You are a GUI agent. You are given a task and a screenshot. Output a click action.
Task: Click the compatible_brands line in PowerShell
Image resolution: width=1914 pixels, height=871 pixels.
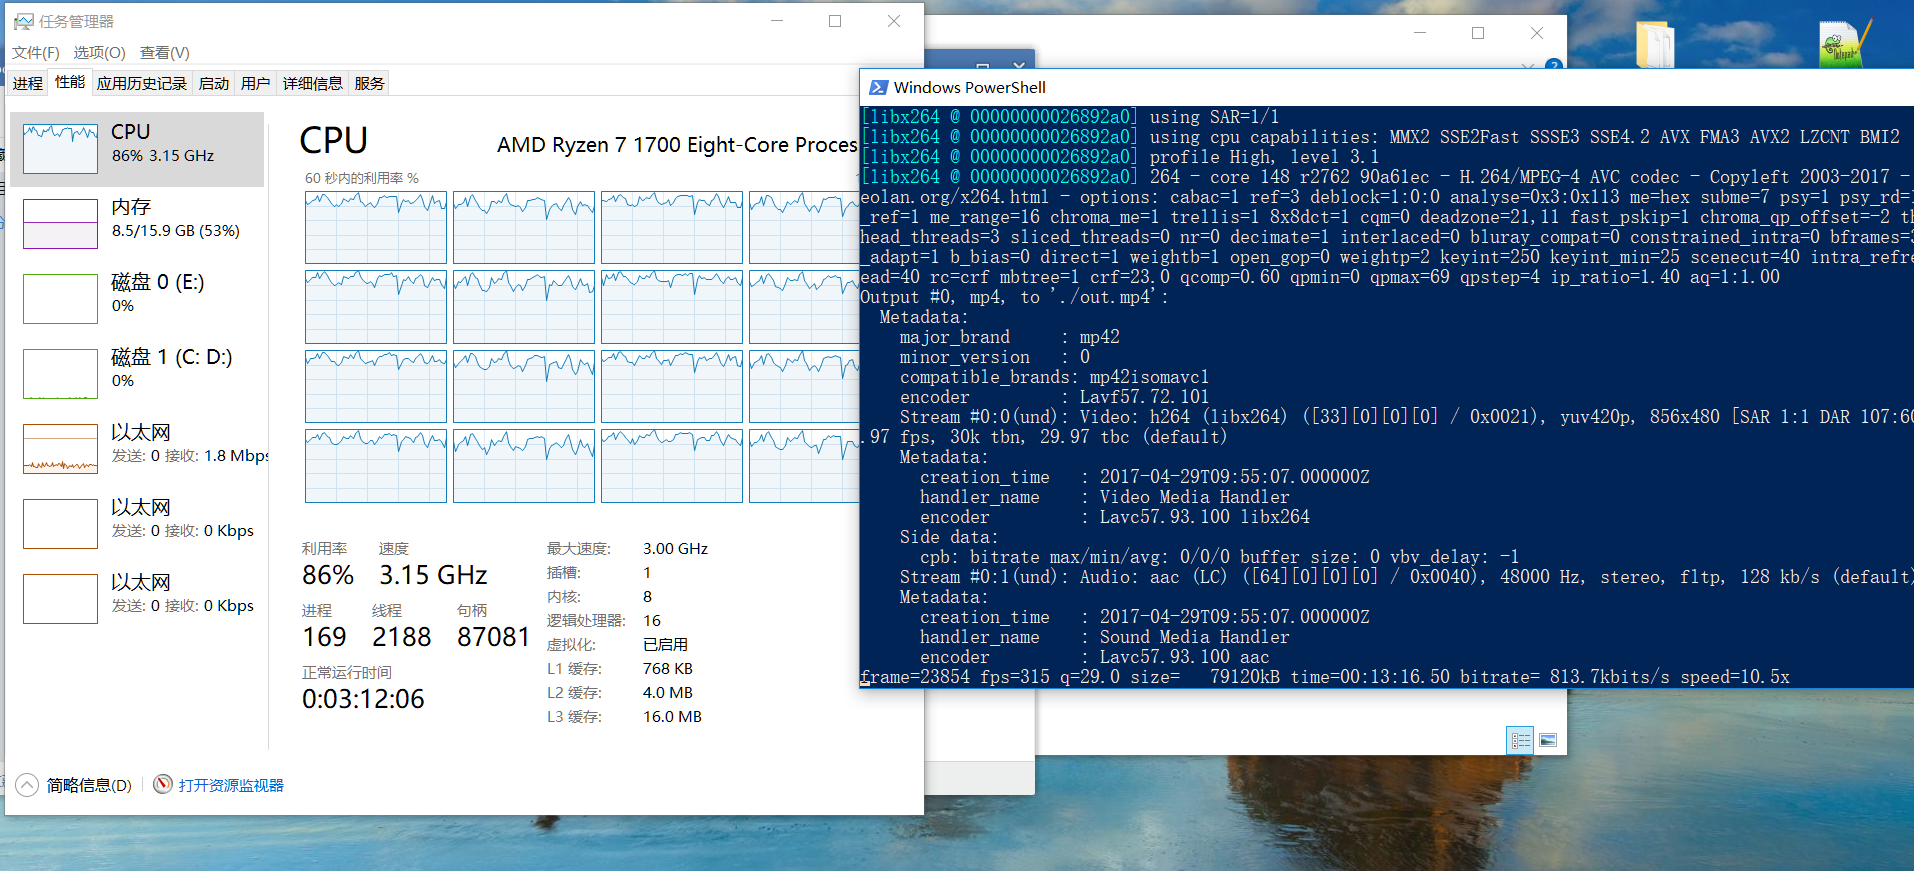tap(1054, 377)
